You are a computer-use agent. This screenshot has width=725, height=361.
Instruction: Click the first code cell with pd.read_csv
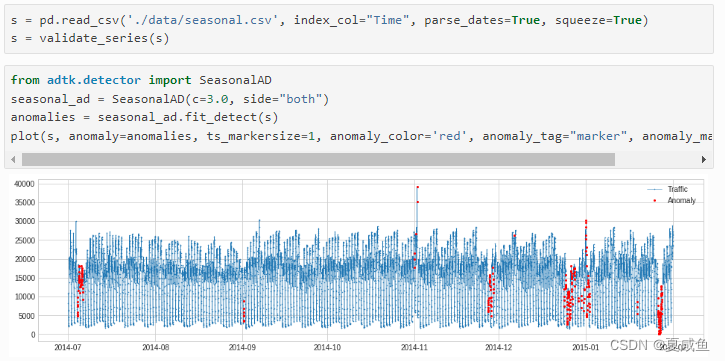point(359,29)
